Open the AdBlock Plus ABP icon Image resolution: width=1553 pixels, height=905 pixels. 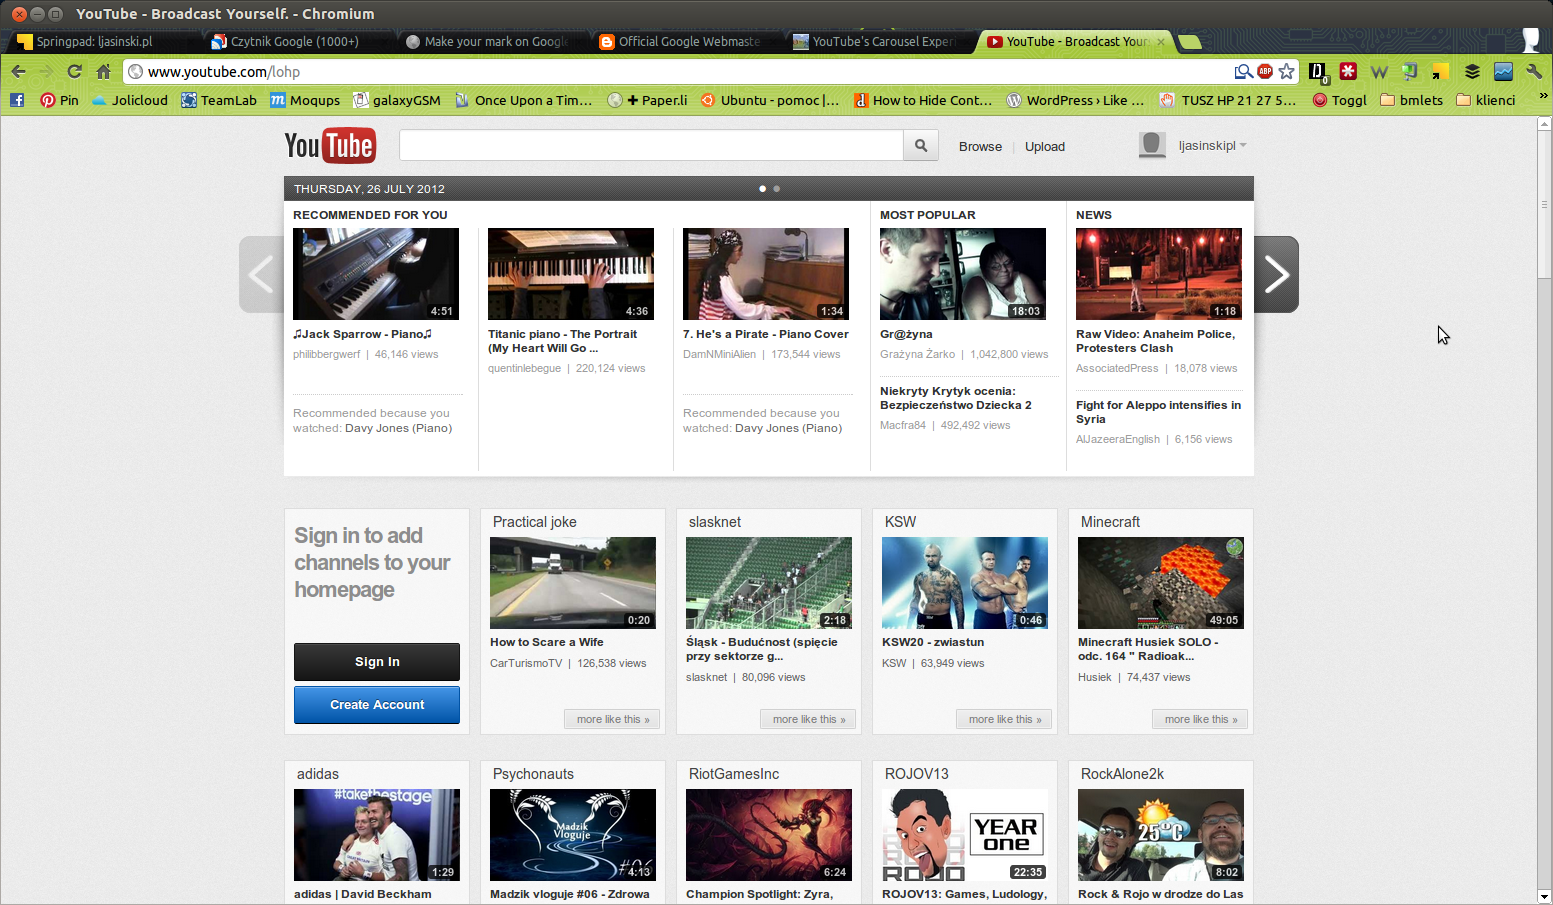(x=1265, y=71)
